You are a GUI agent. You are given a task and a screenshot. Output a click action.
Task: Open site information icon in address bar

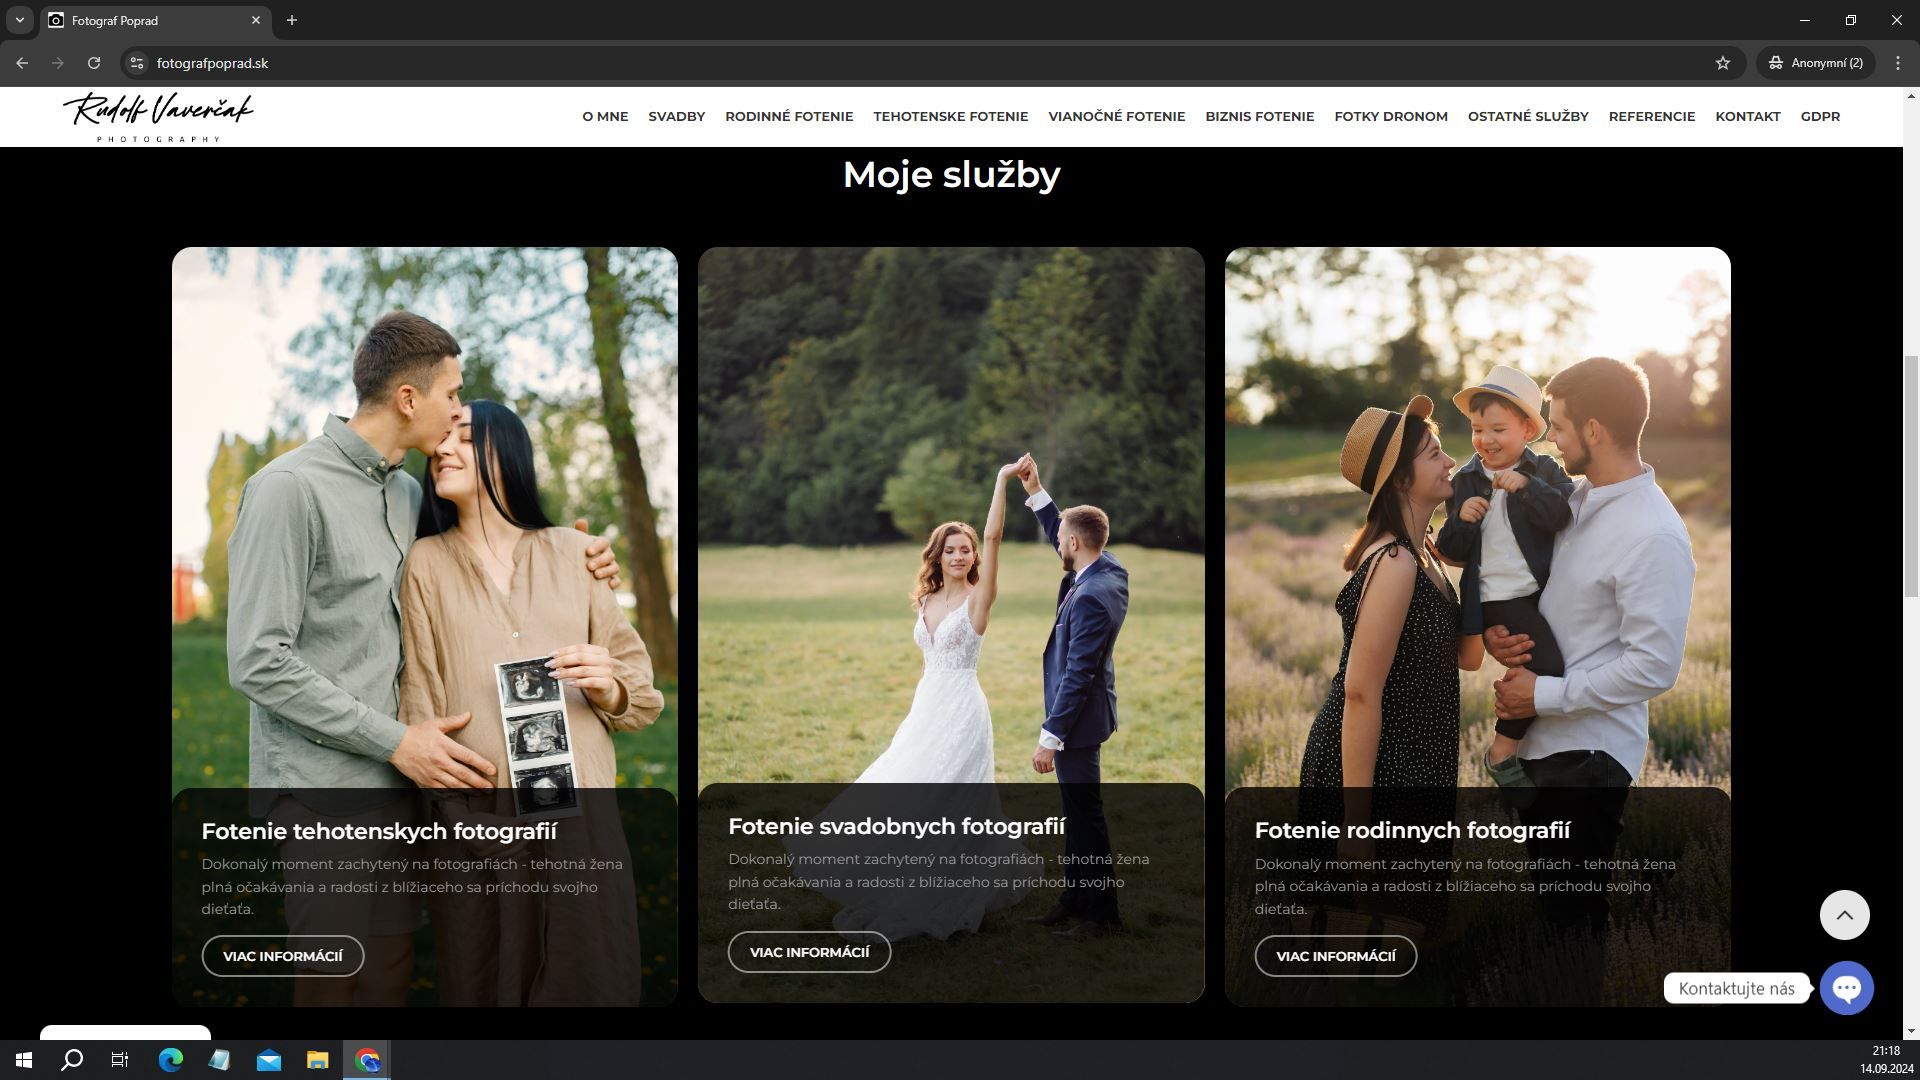pyautogui.click(x=137, y=63)
